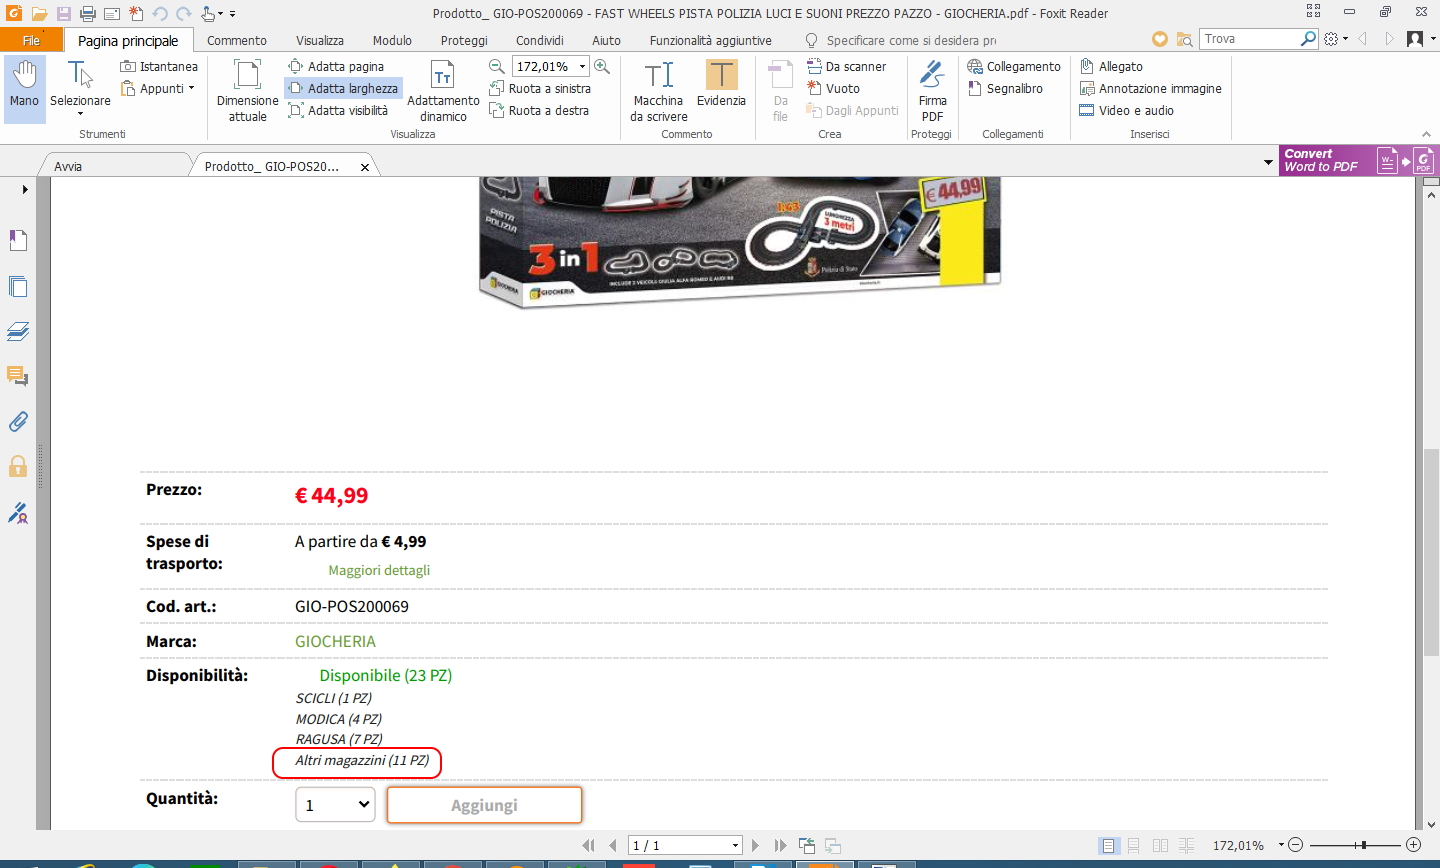Enable facing pages view in status bar
Image resolution: width=1440 pixels, height=868 pixels.
tap(1160, 846)
